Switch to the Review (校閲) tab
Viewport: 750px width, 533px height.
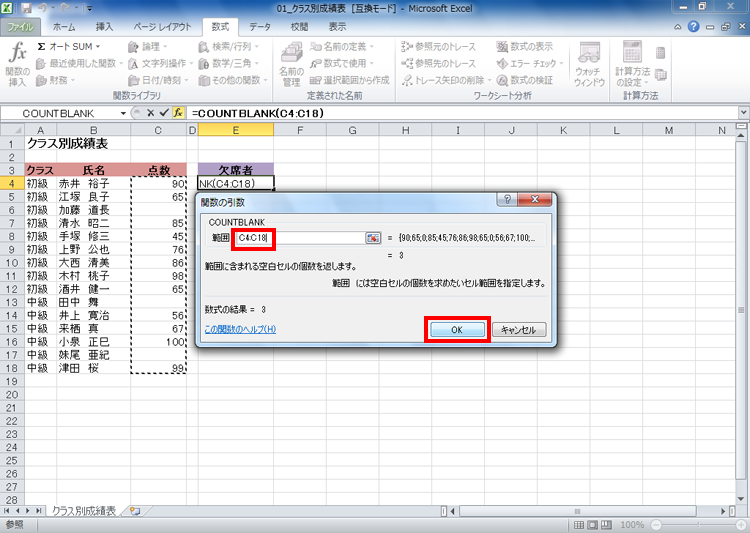point(299,27)
